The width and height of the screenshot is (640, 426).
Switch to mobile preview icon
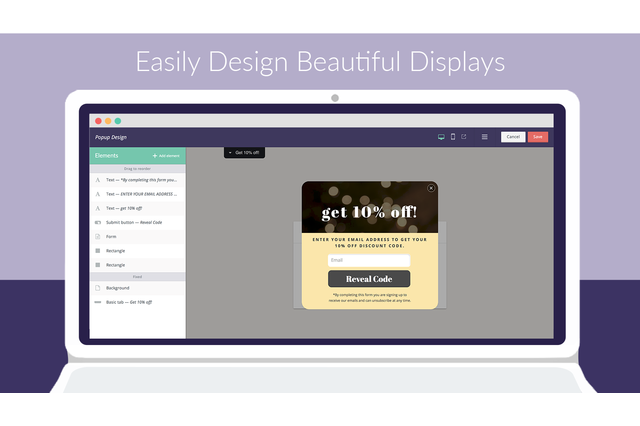[452, 137]
